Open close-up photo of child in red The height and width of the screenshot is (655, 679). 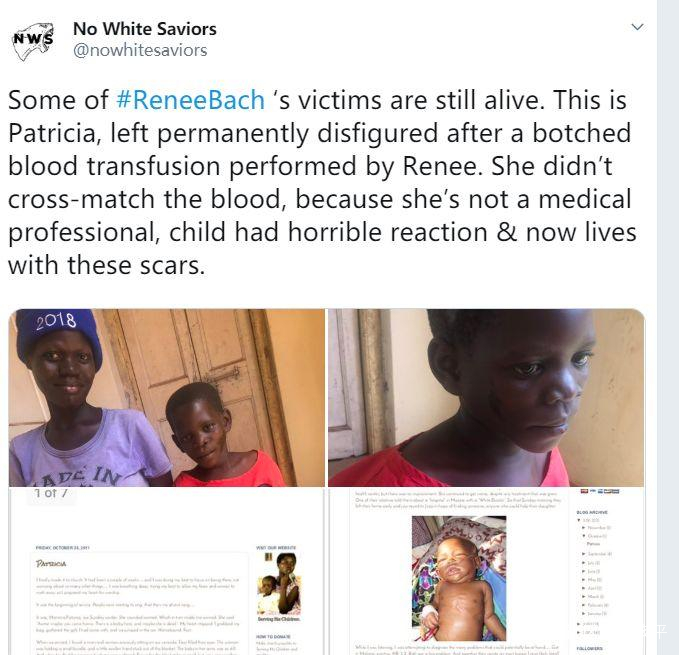(486, 397)
